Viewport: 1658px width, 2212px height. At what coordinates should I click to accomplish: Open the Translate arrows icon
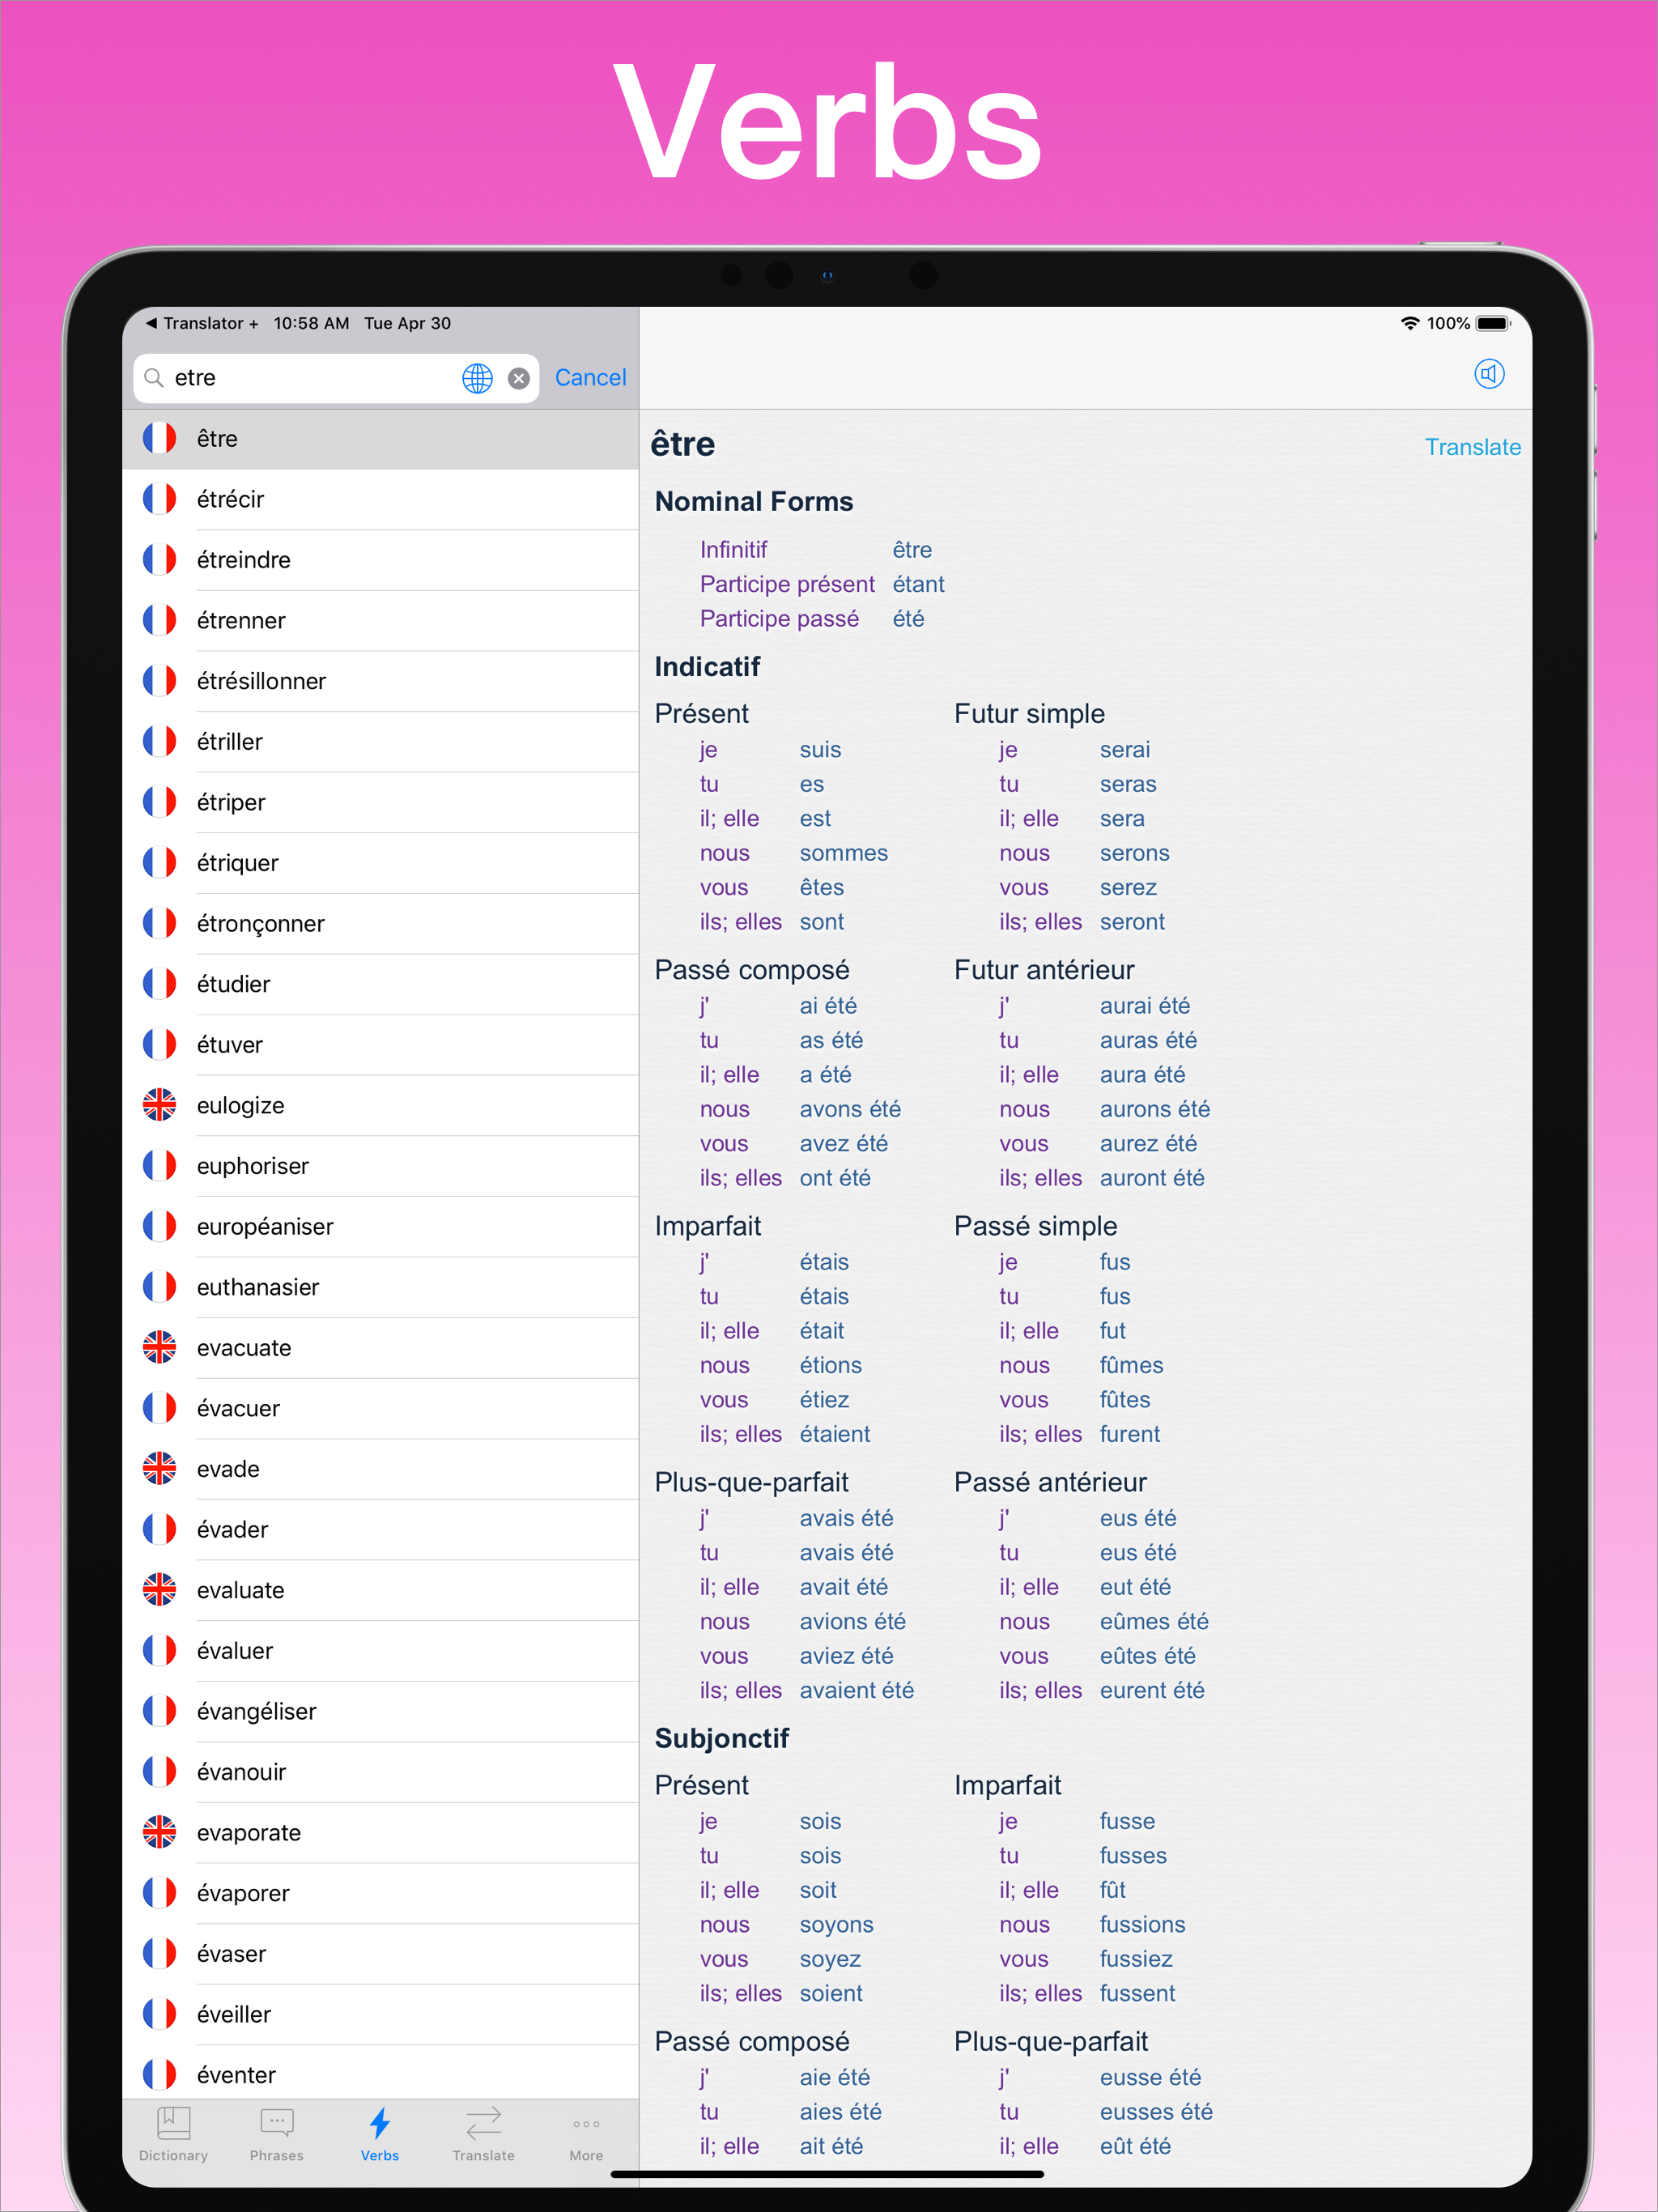pos(484,2122)
